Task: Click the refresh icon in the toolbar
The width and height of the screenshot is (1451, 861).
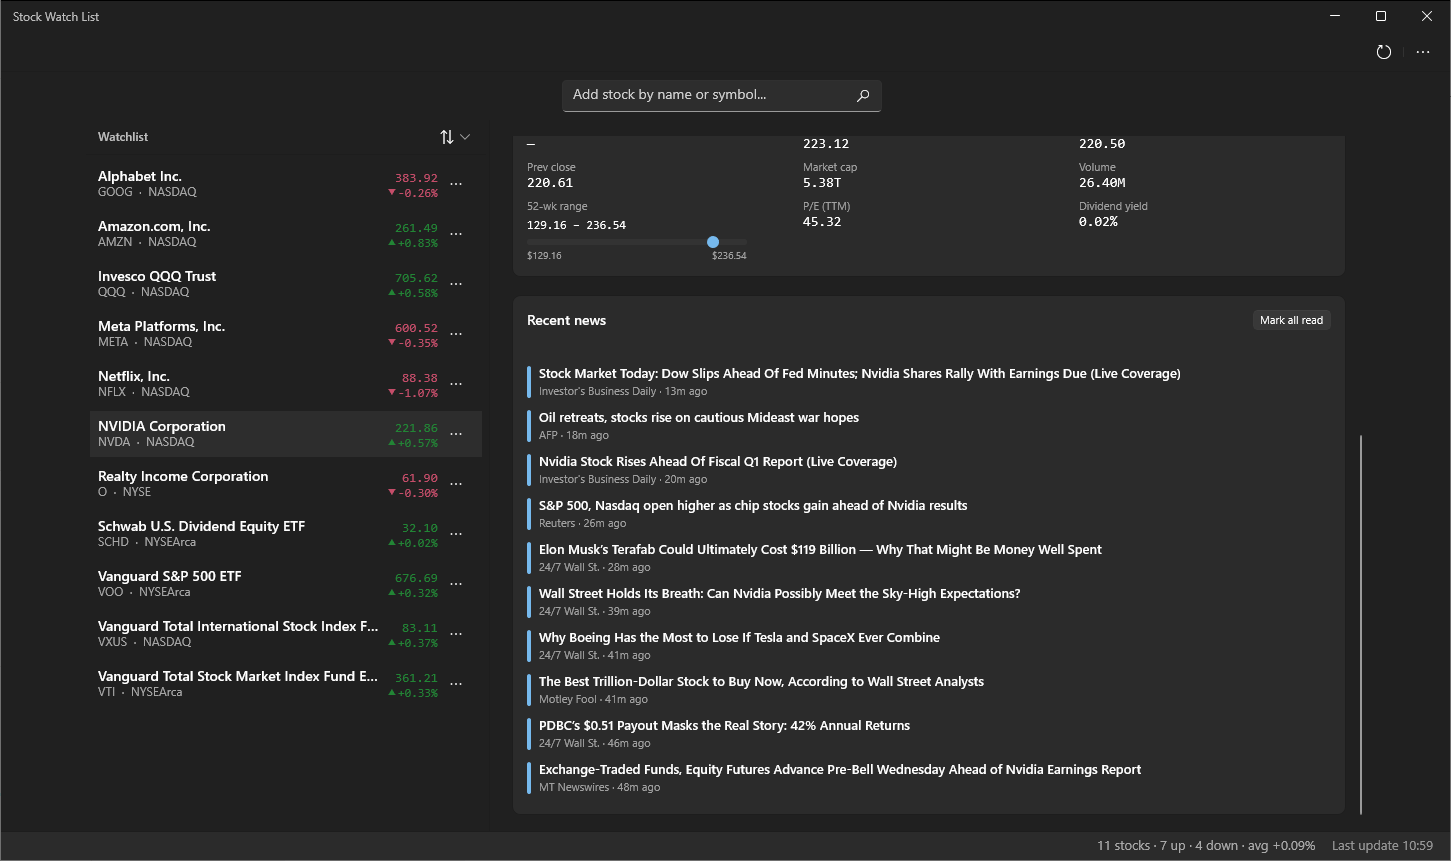Action: tap(1384, 52)
